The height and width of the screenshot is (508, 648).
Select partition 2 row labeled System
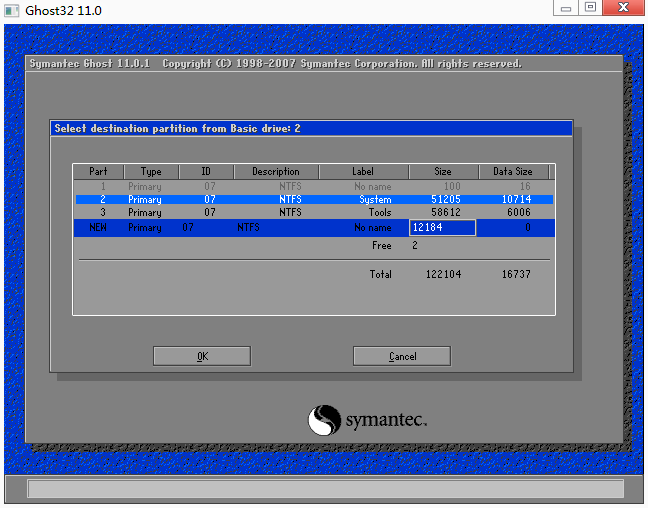pyautogui.click(x=314, y=199)
